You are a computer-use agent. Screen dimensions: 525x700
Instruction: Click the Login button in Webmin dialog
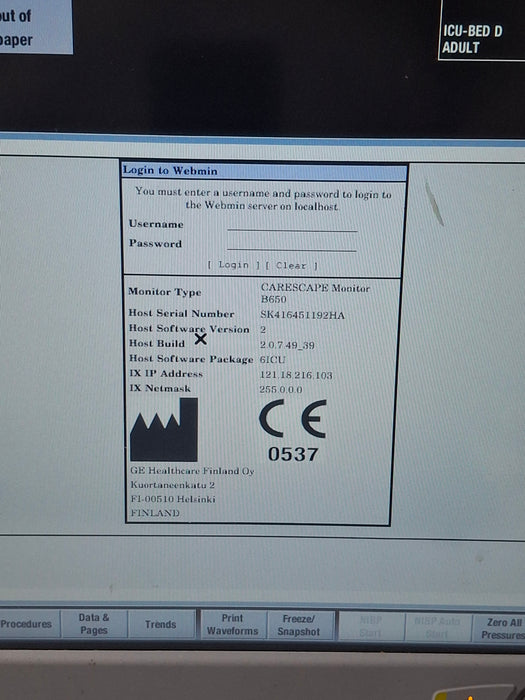point(233,265)
